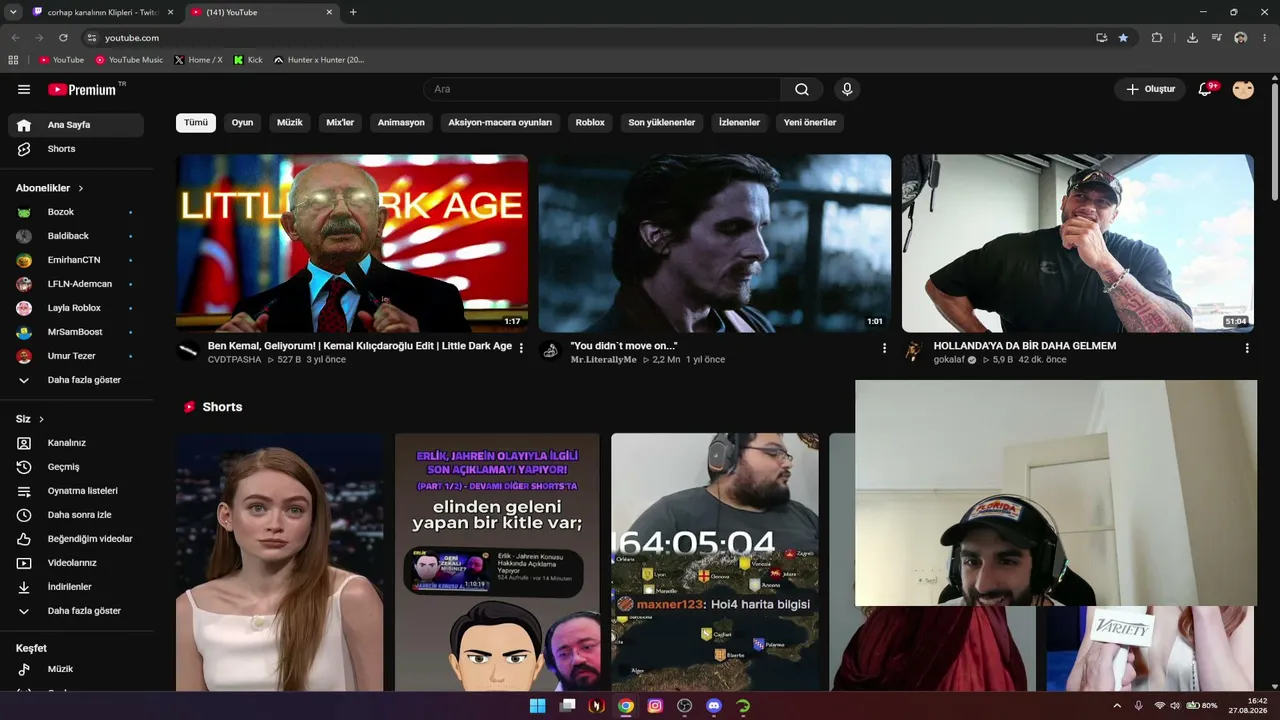
Task: Open Oynatma listeleri playlists
Action: [x=76, y=491]
